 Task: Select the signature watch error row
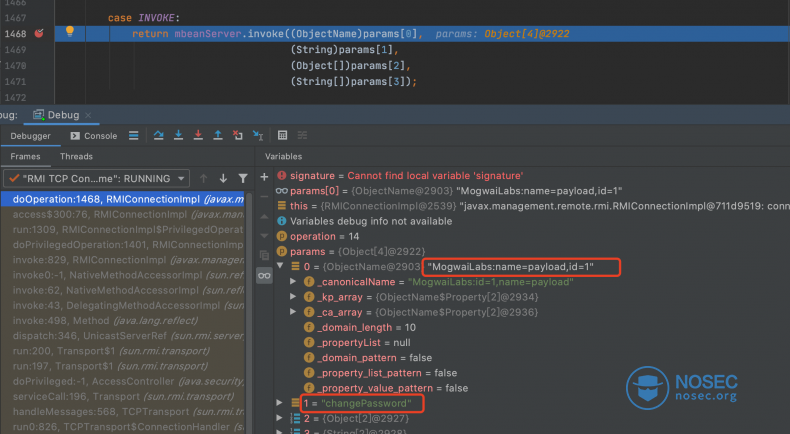click(532, 175)
